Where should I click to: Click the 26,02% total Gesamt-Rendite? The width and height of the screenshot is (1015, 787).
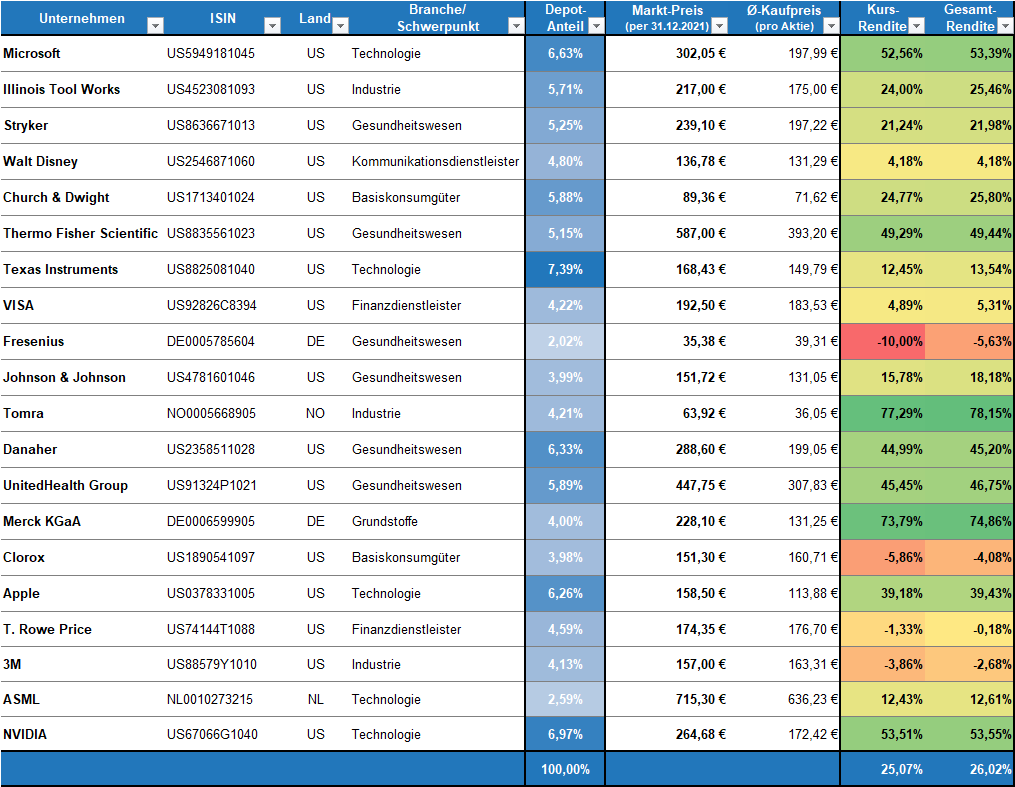click(990, 770)
